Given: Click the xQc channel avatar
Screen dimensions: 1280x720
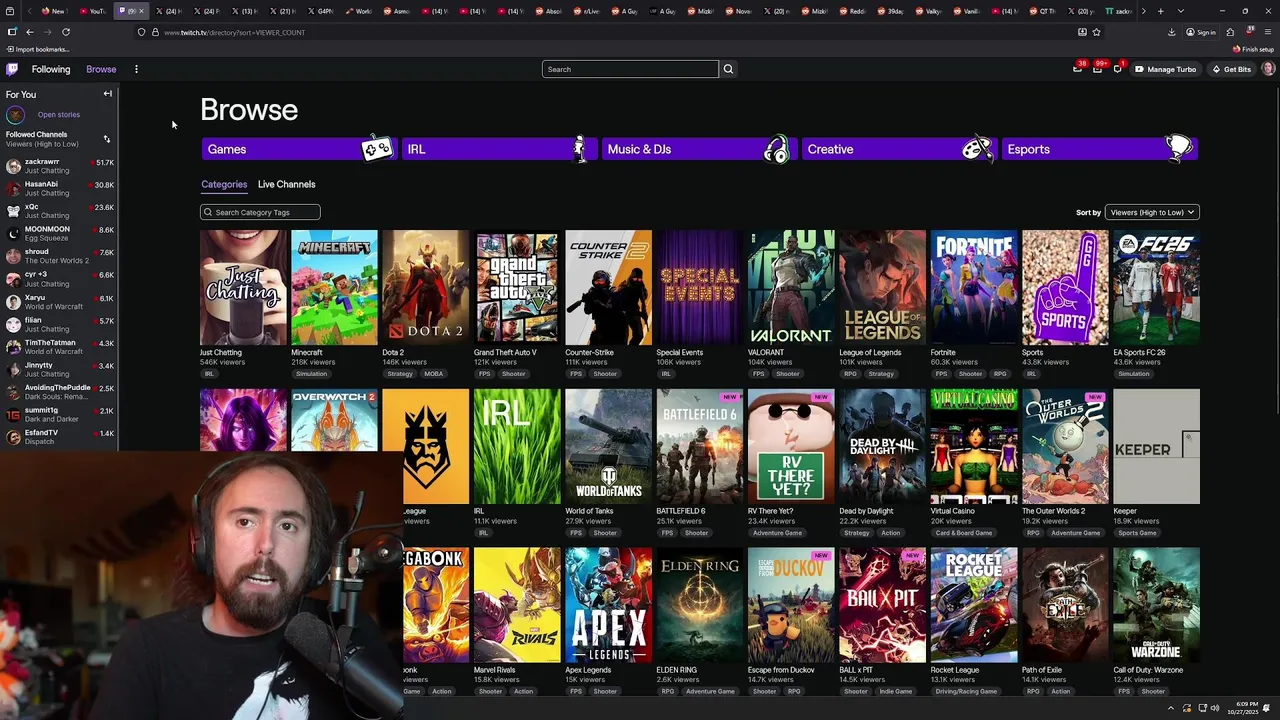Looking at the screenshot, I should coord(13,211).
